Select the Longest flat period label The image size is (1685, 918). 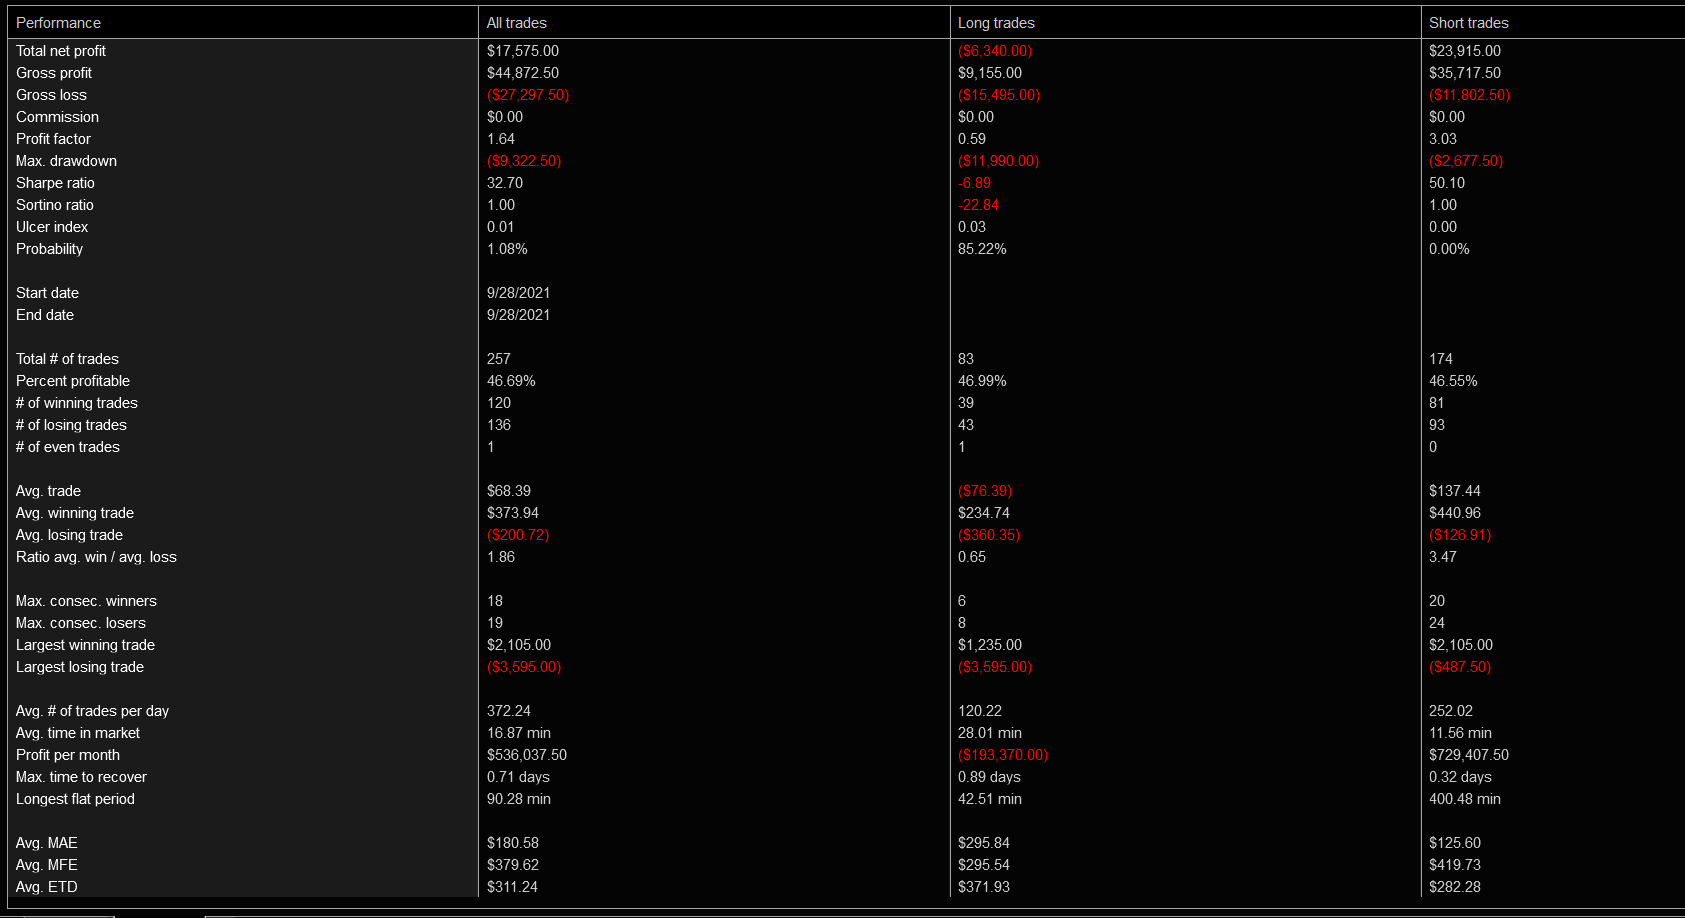tap(75, 799)
